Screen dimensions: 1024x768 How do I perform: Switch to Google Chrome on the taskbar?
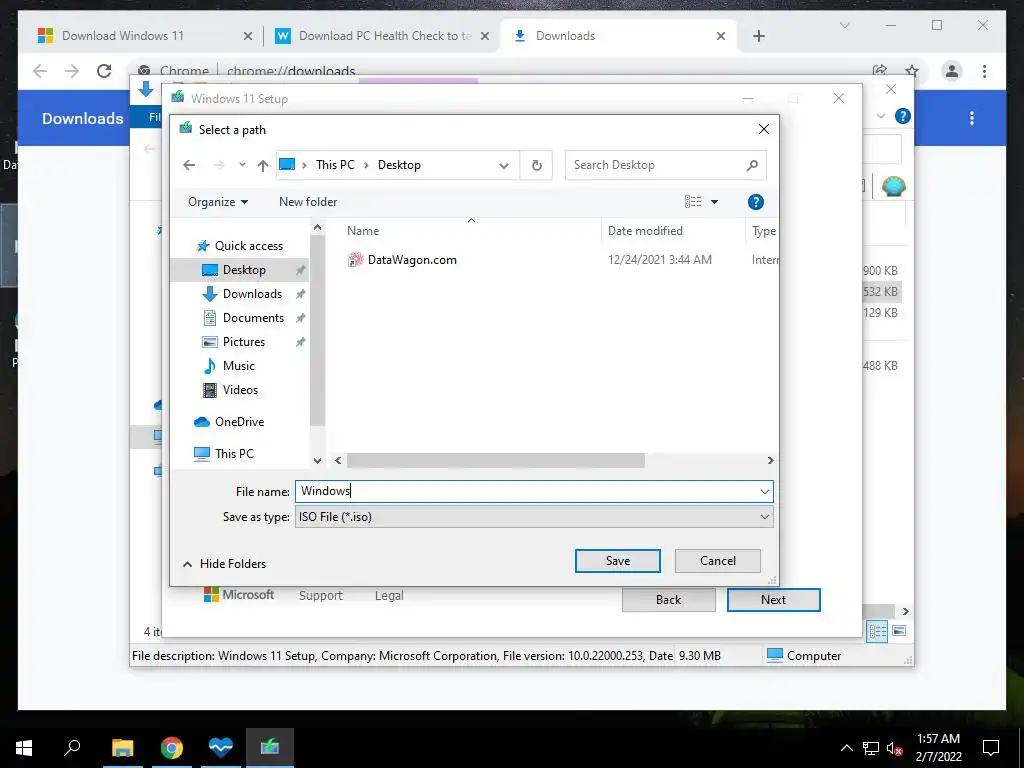tap(172, 748)
